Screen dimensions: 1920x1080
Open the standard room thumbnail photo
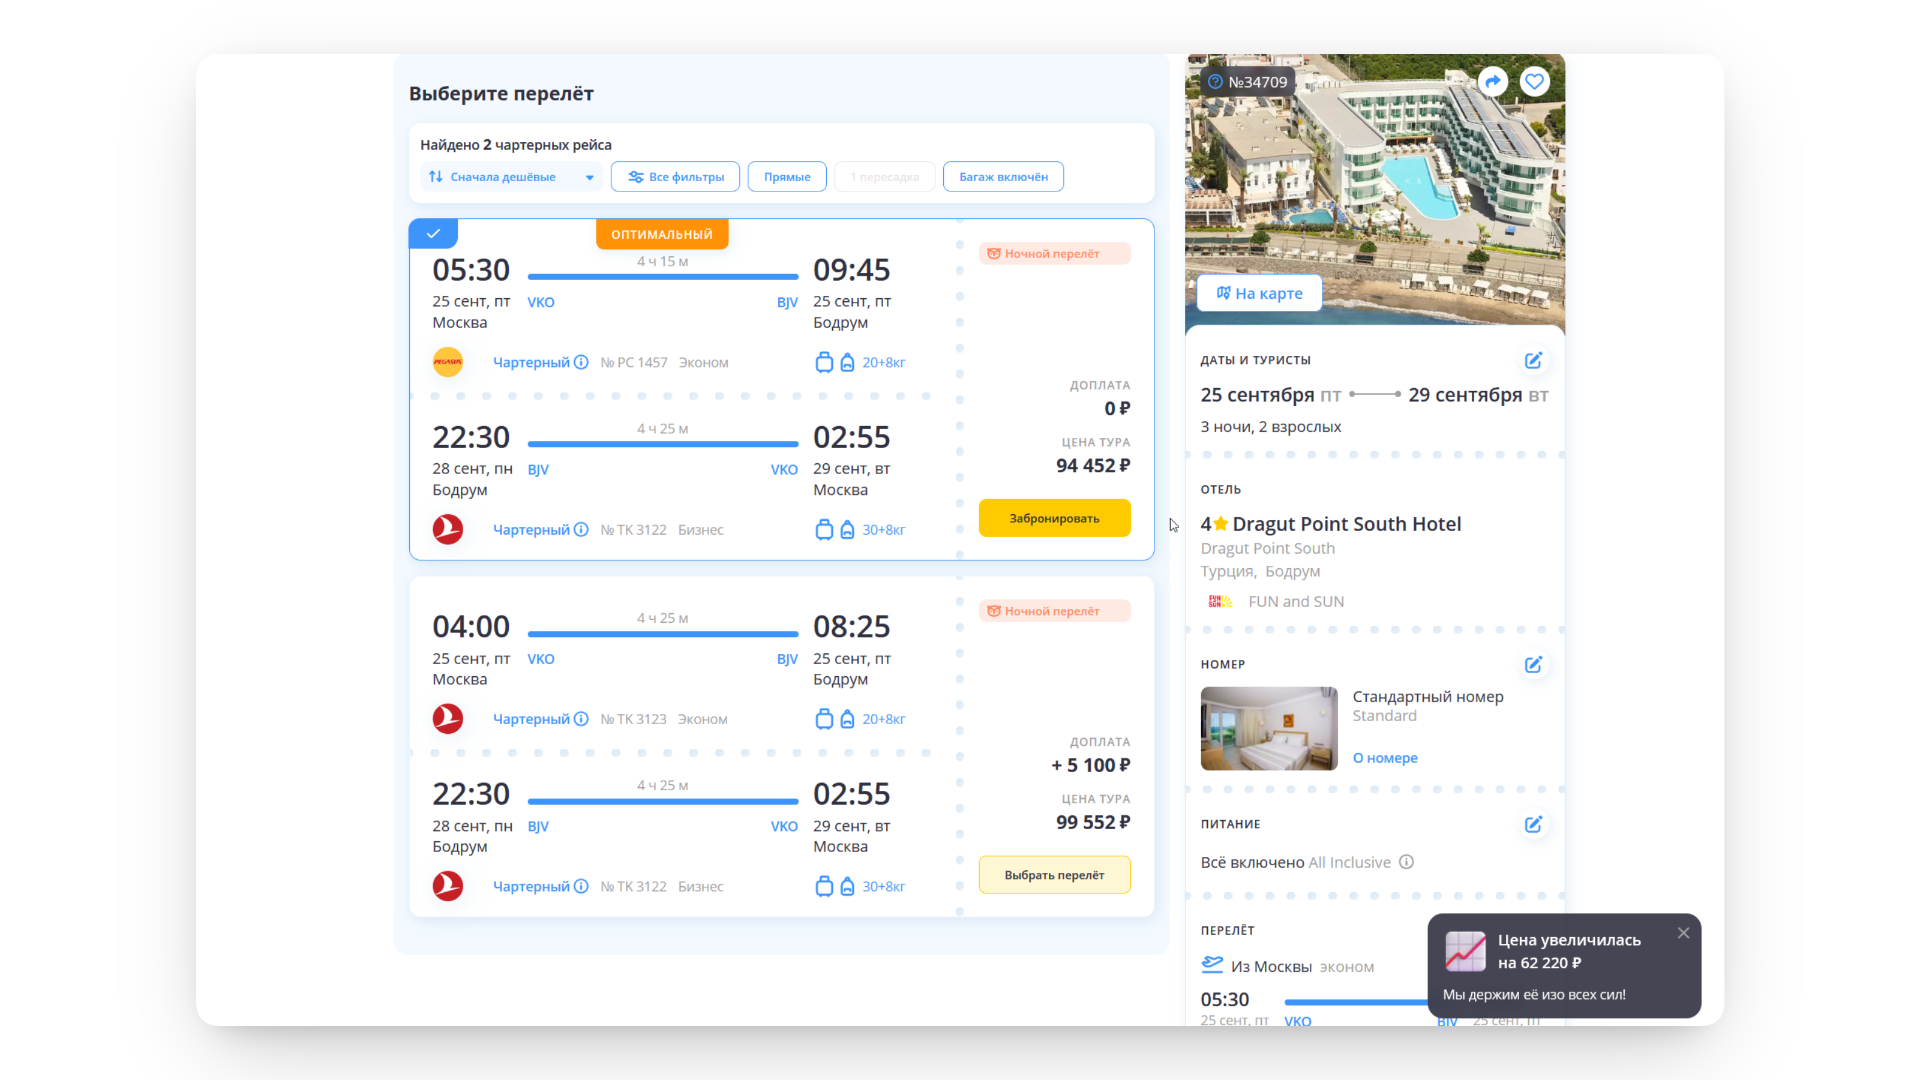1269,728
